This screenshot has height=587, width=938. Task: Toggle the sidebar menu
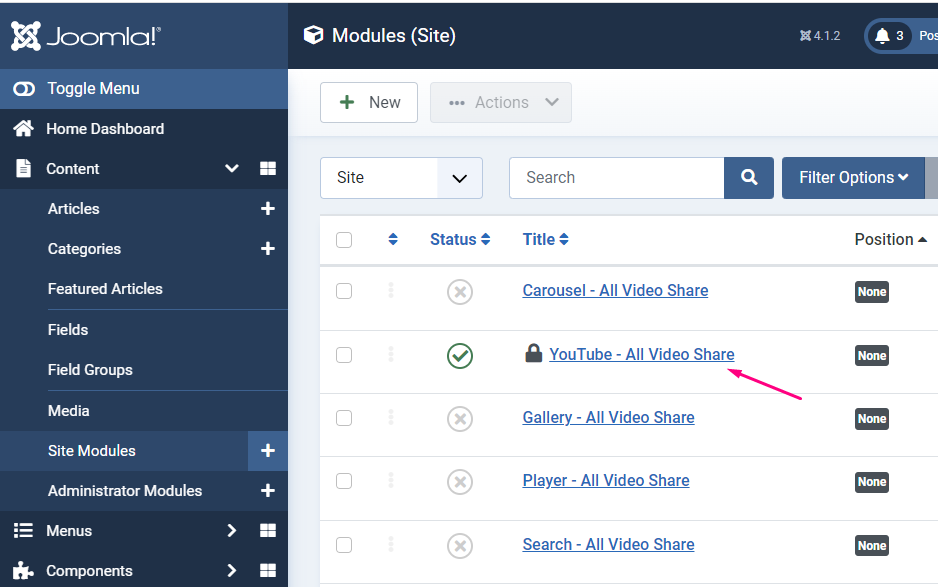click(144, 89)
